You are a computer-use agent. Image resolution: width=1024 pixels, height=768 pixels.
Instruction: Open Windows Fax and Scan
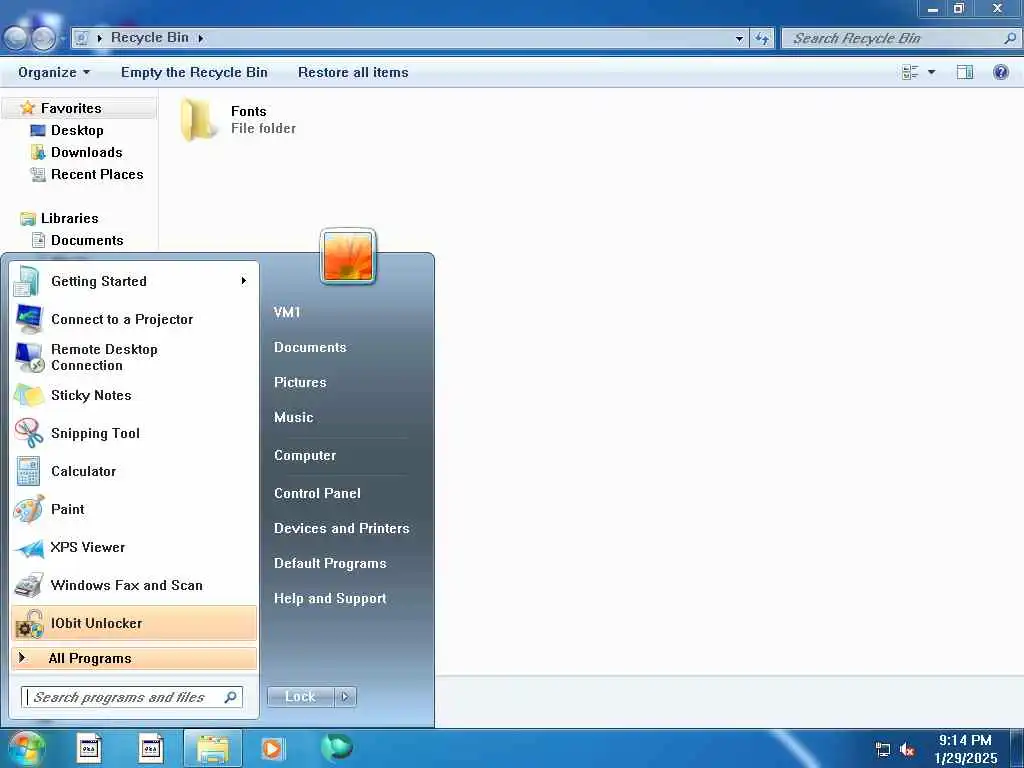coord(134,585)
